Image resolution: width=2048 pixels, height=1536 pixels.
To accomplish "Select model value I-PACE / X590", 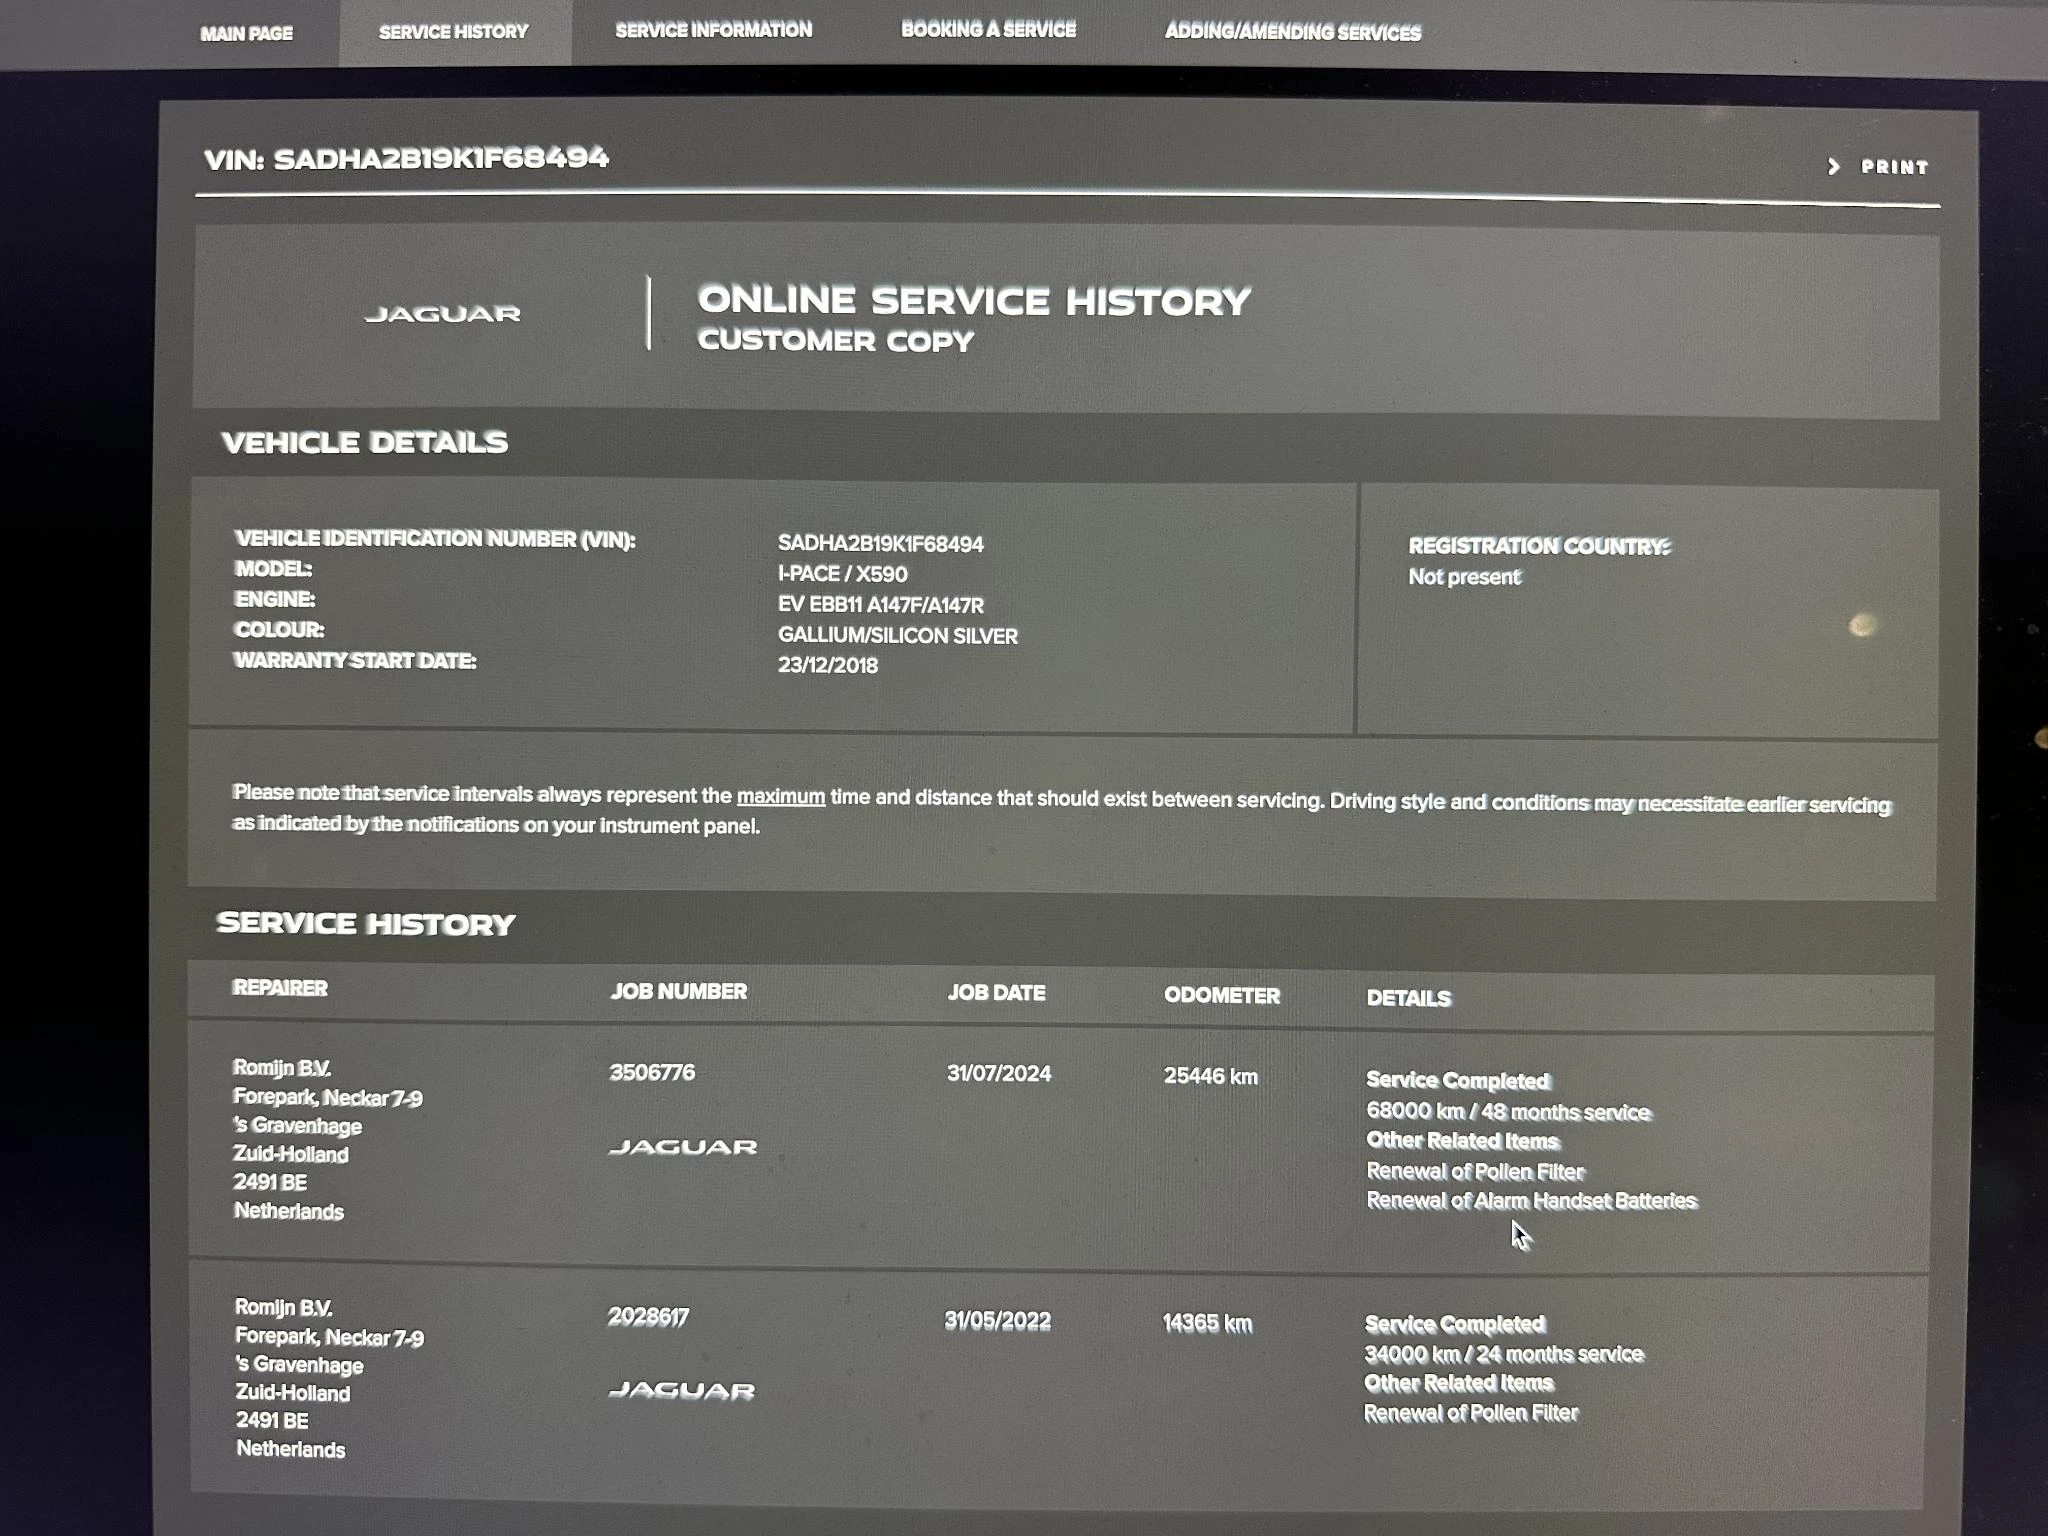I will 842,574.
